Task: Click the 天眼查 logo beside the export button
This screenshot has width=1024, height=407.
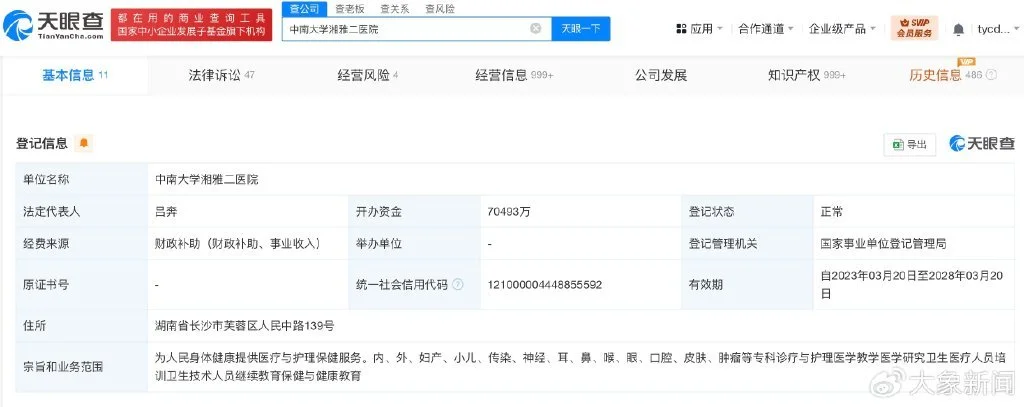Action: [x=982, y=144]
